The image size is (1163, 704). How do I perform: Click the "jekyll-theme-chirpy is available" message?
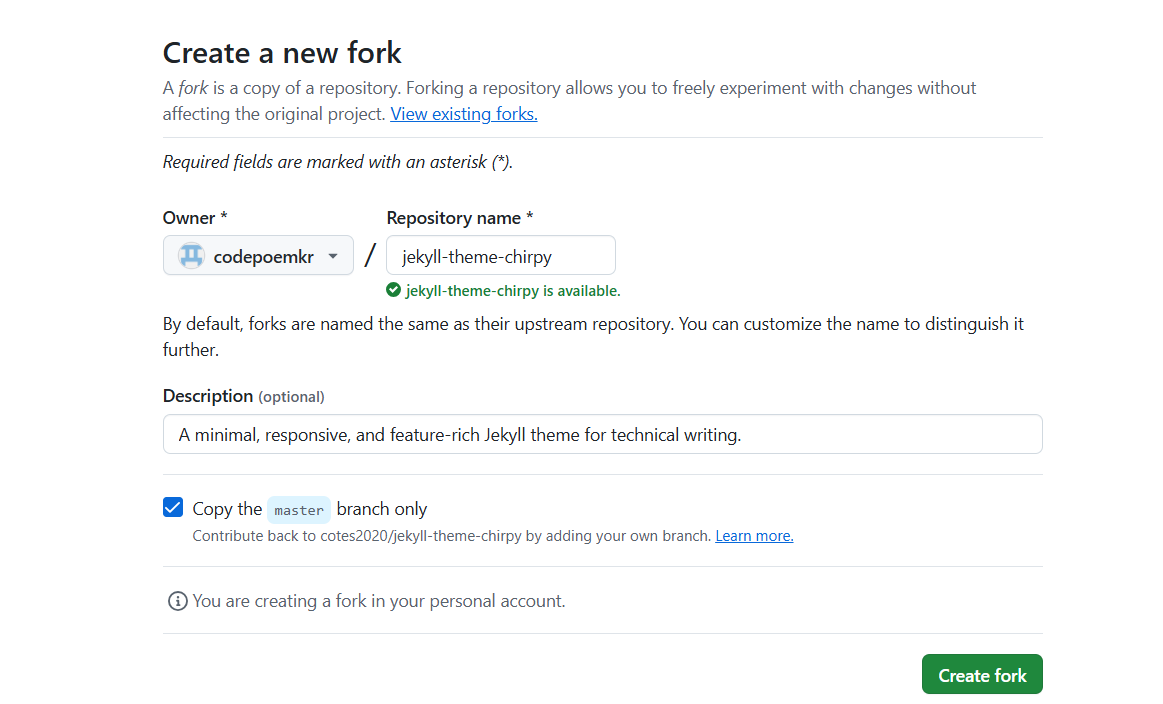(x=513, y=291)
